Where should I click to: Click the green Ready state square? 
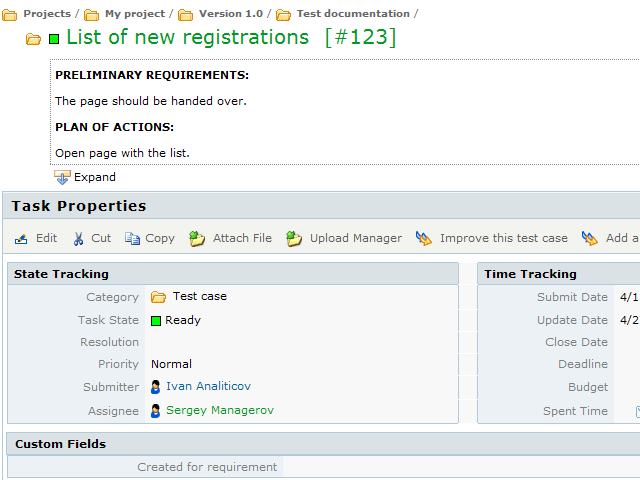click(x=156, y=321)
